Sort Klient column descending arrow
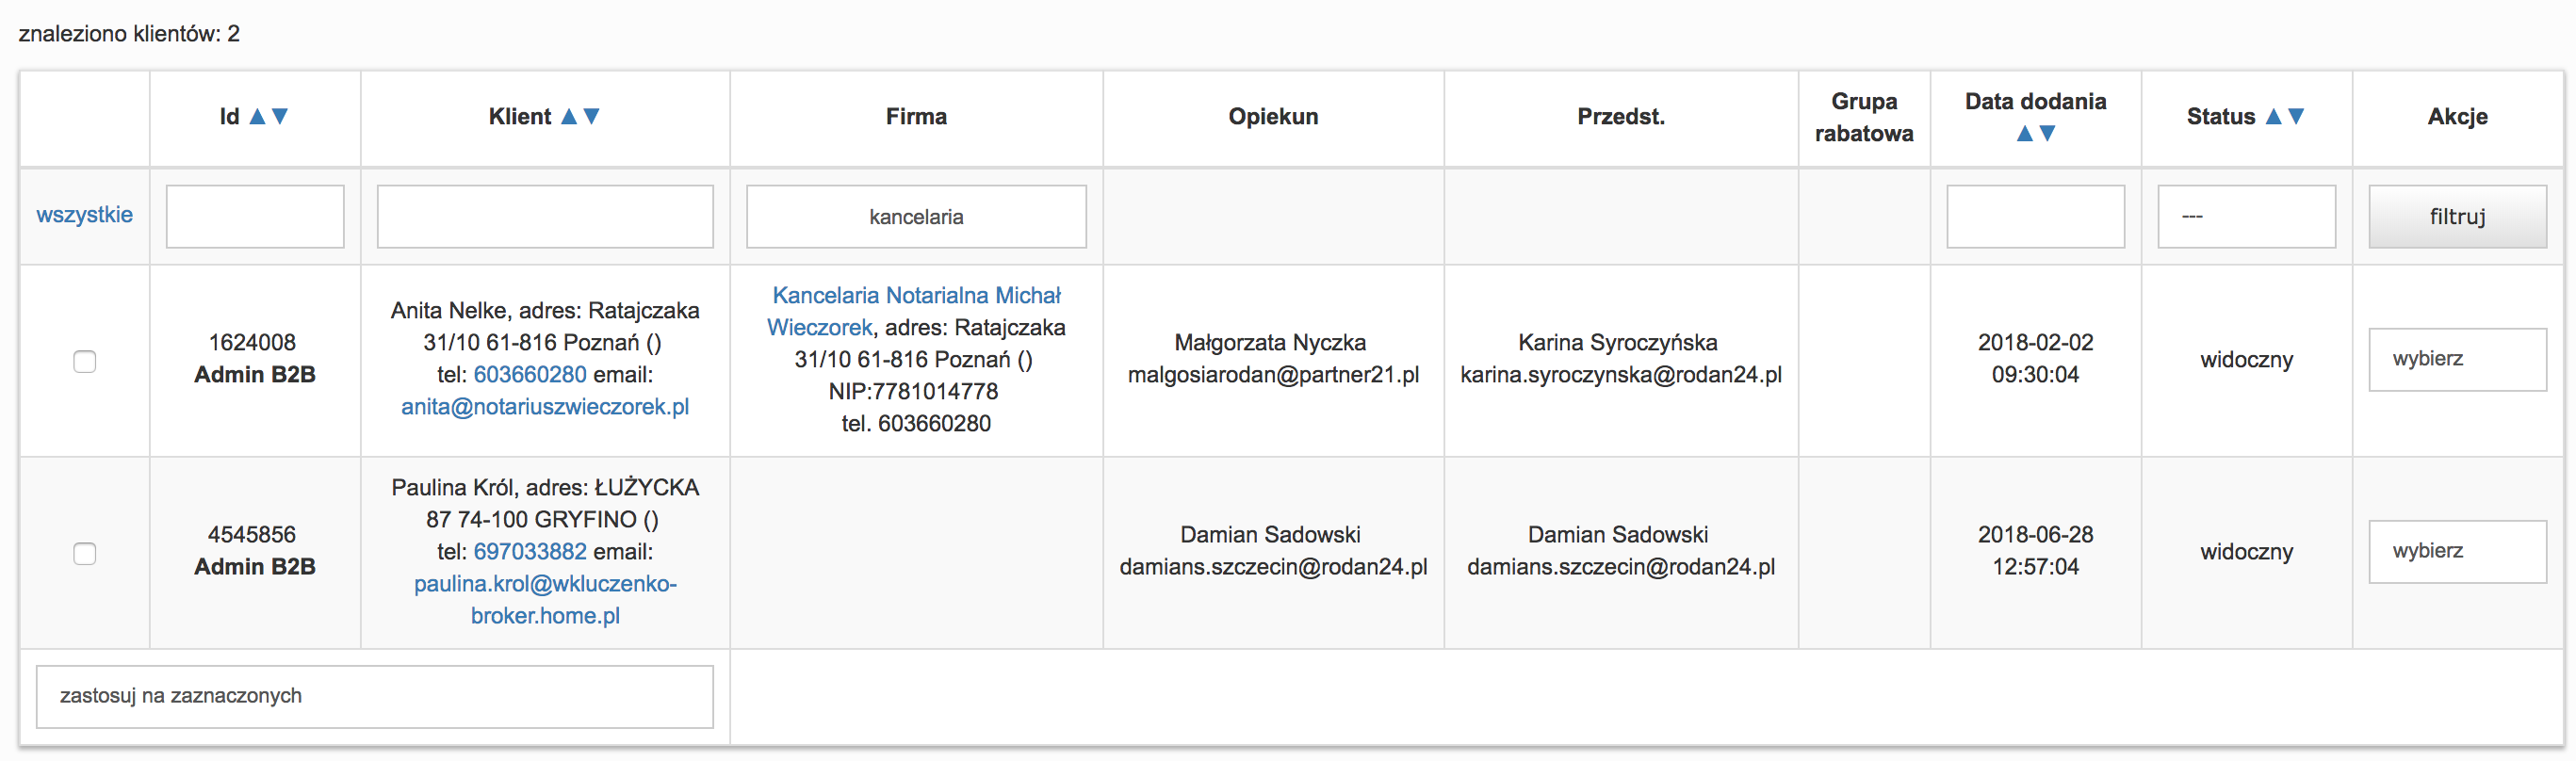The height and width of the screenshot is (761, 2576). (x=592, y=116)
